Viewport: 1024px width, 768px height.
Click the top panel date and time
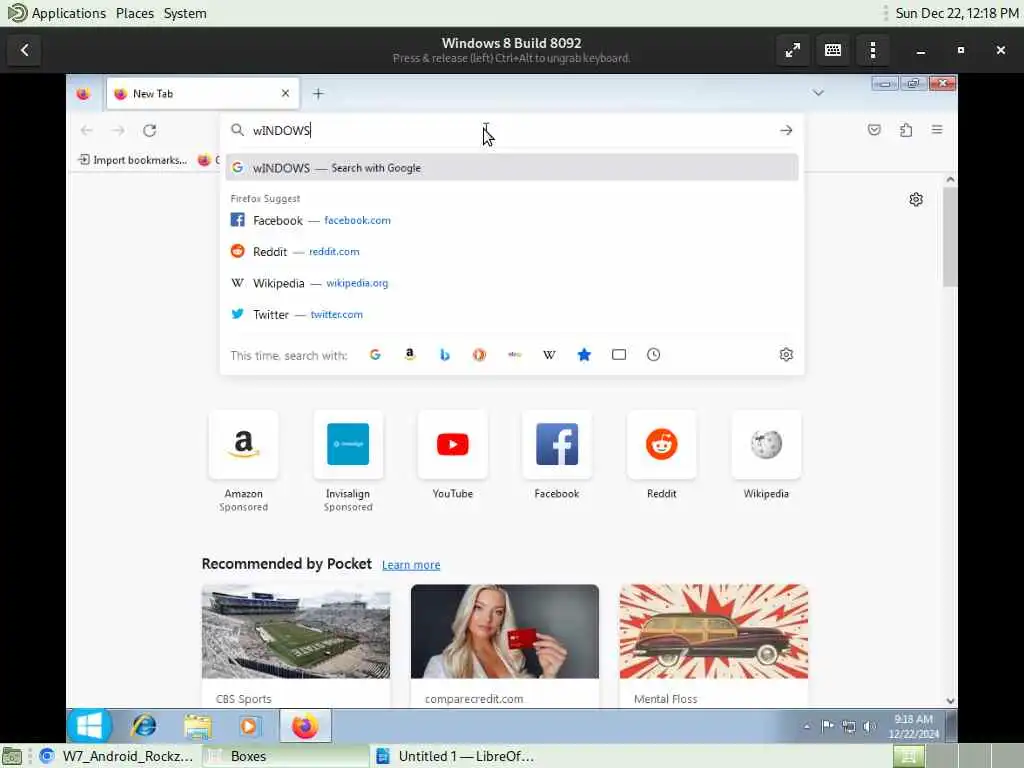[x=957, y=13]
